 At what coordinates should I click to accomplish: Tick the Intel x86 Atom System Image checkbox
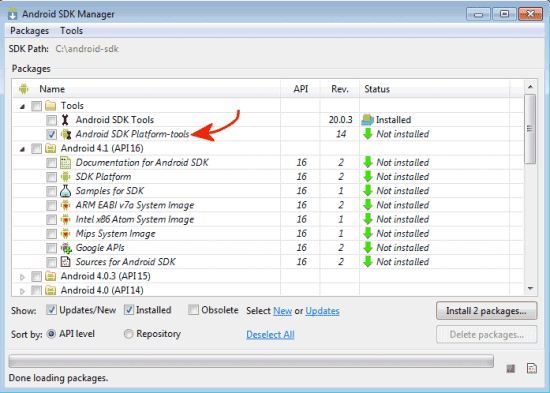coord(51,220)
